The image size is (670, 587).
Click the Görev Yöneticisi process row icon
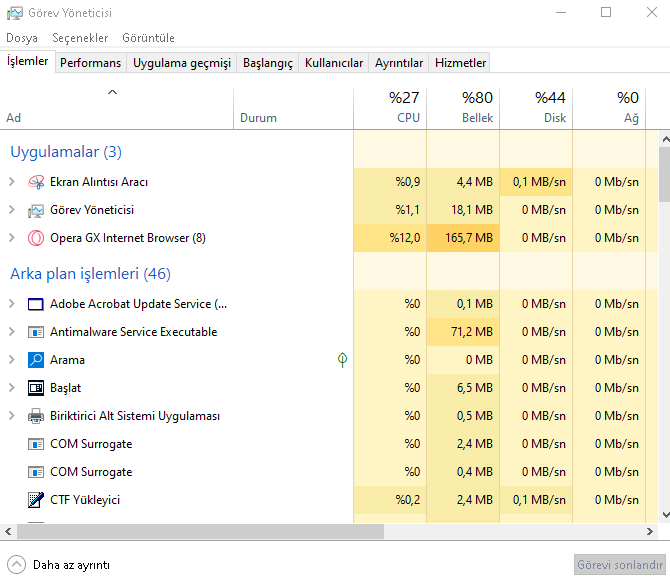36,210
